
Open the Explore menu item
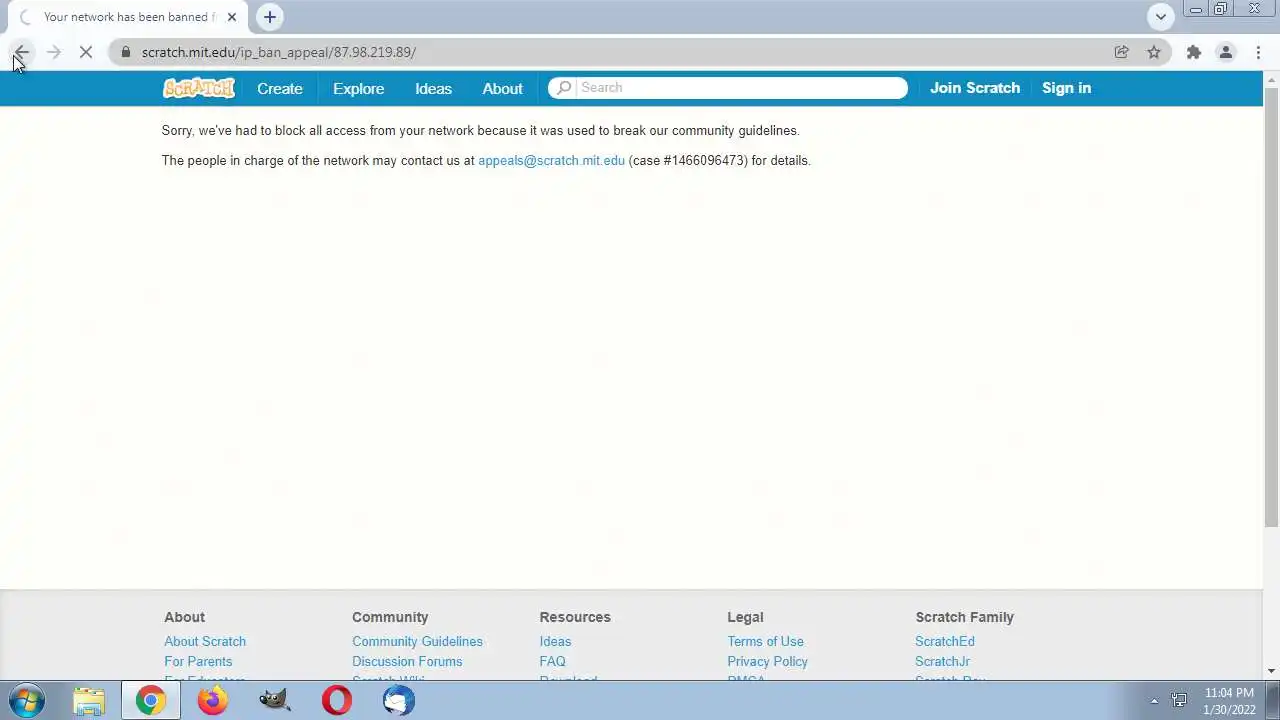pos(358,88)
